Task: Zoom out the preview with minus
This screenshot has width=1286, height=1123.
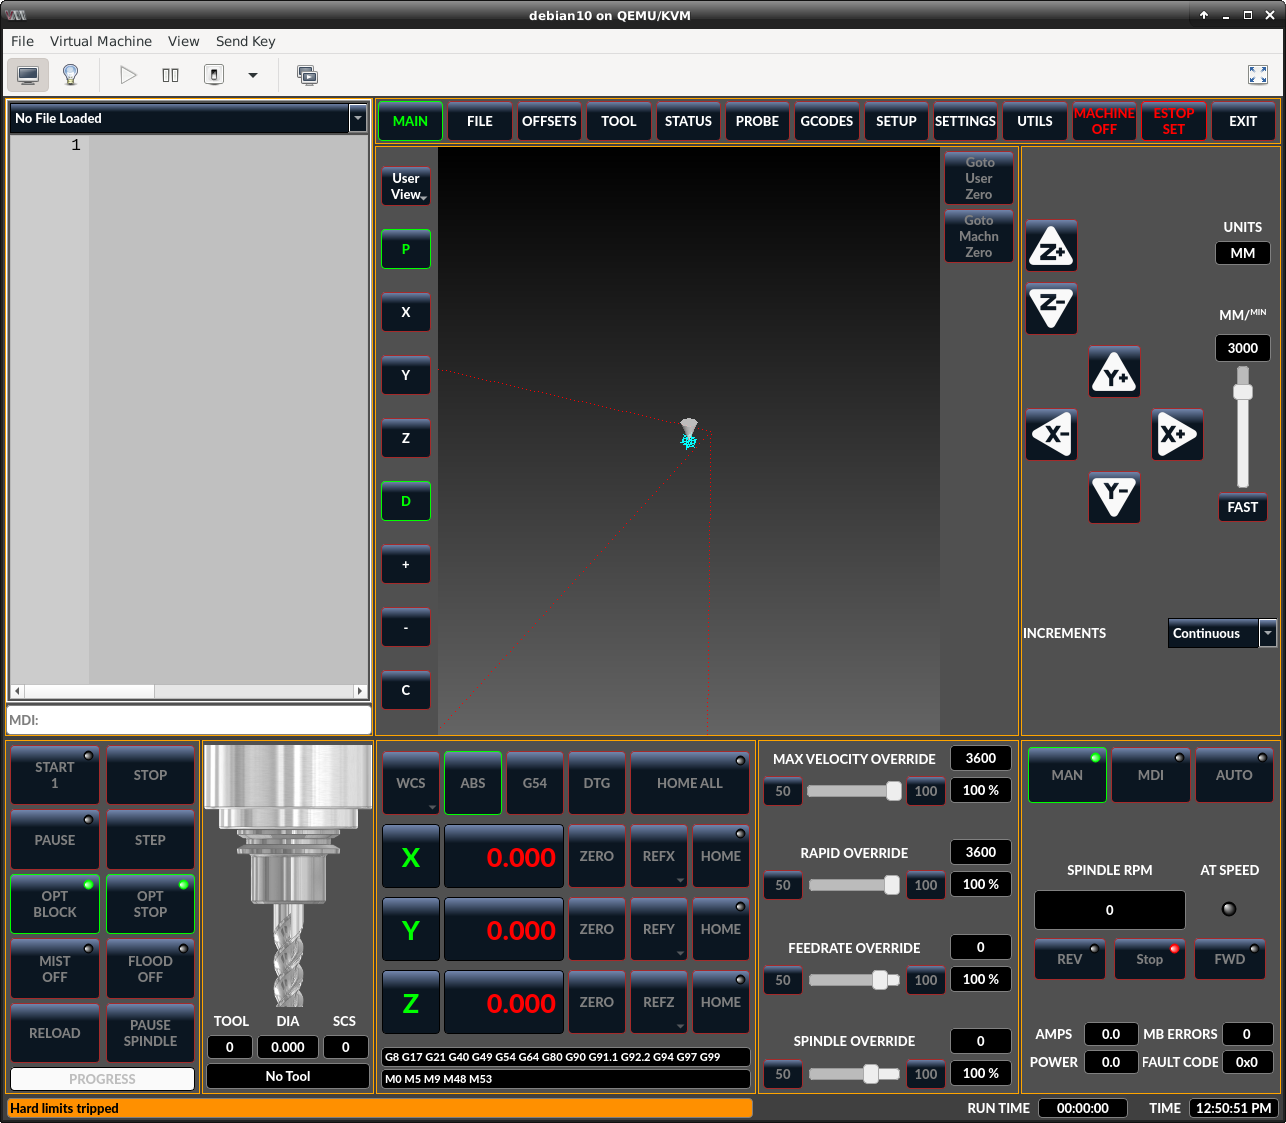Action: click(406, 627)
